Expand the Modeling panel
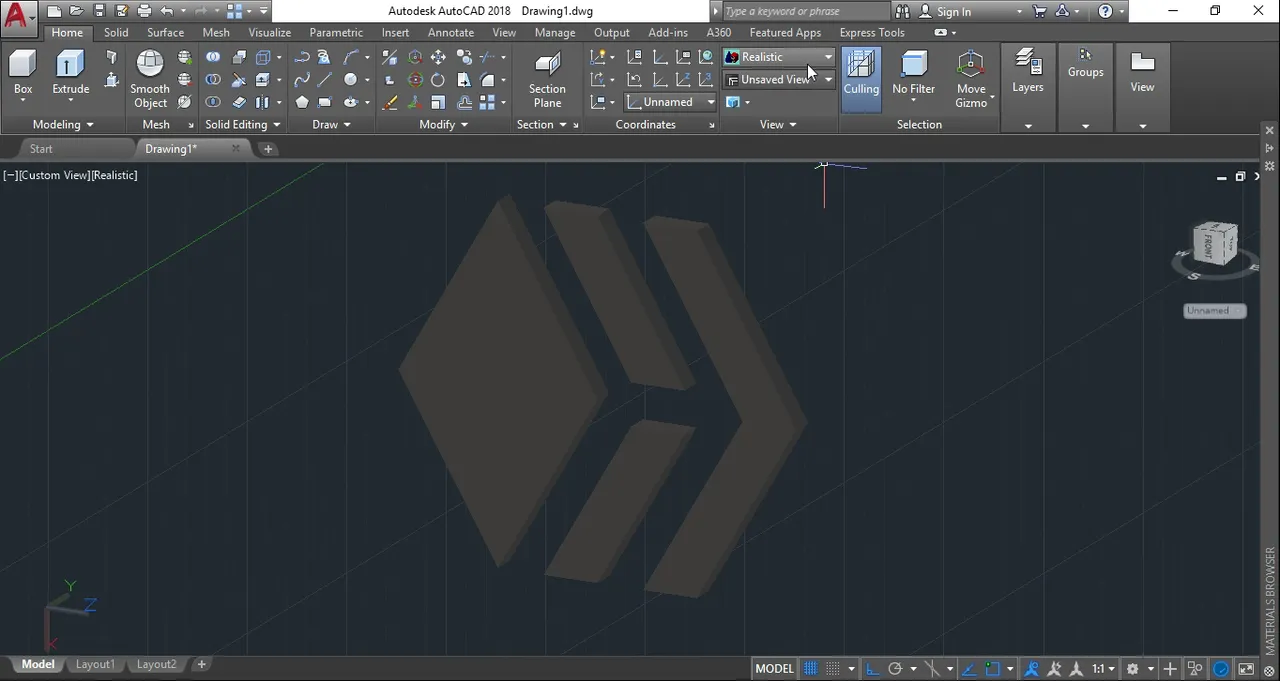The height and width of the screenshot is (681, 1280). (x=63, y=125)
